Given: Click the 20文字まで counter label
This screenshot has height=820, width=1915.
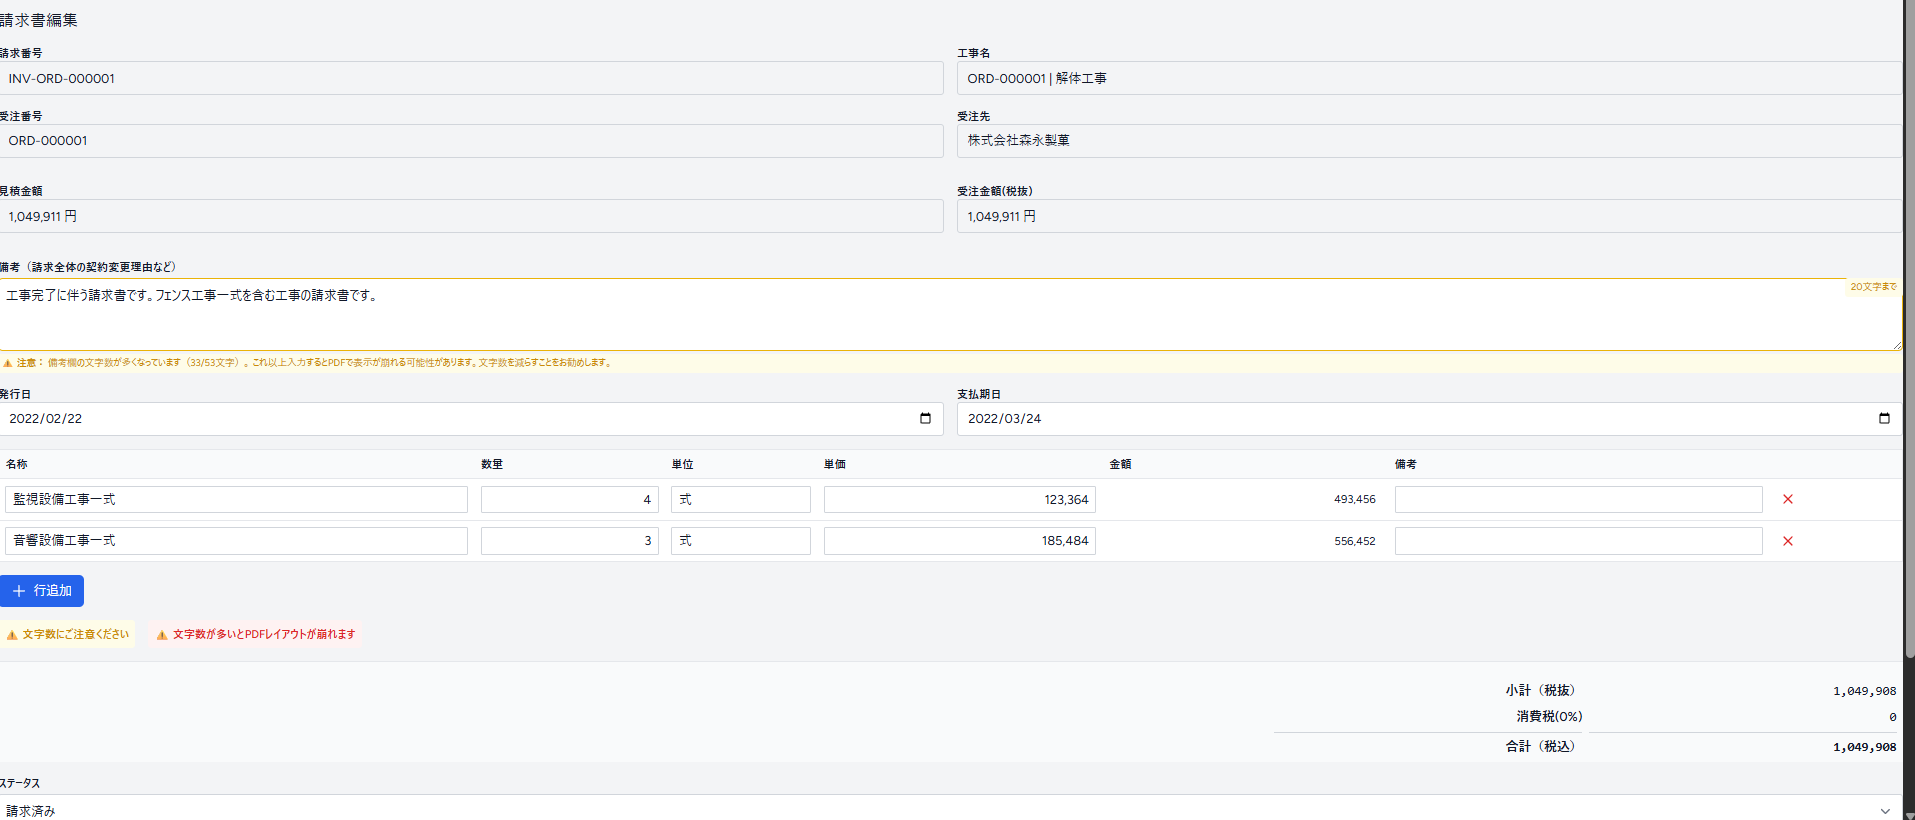Looking at the screenshot, I should coord(1873,287).
